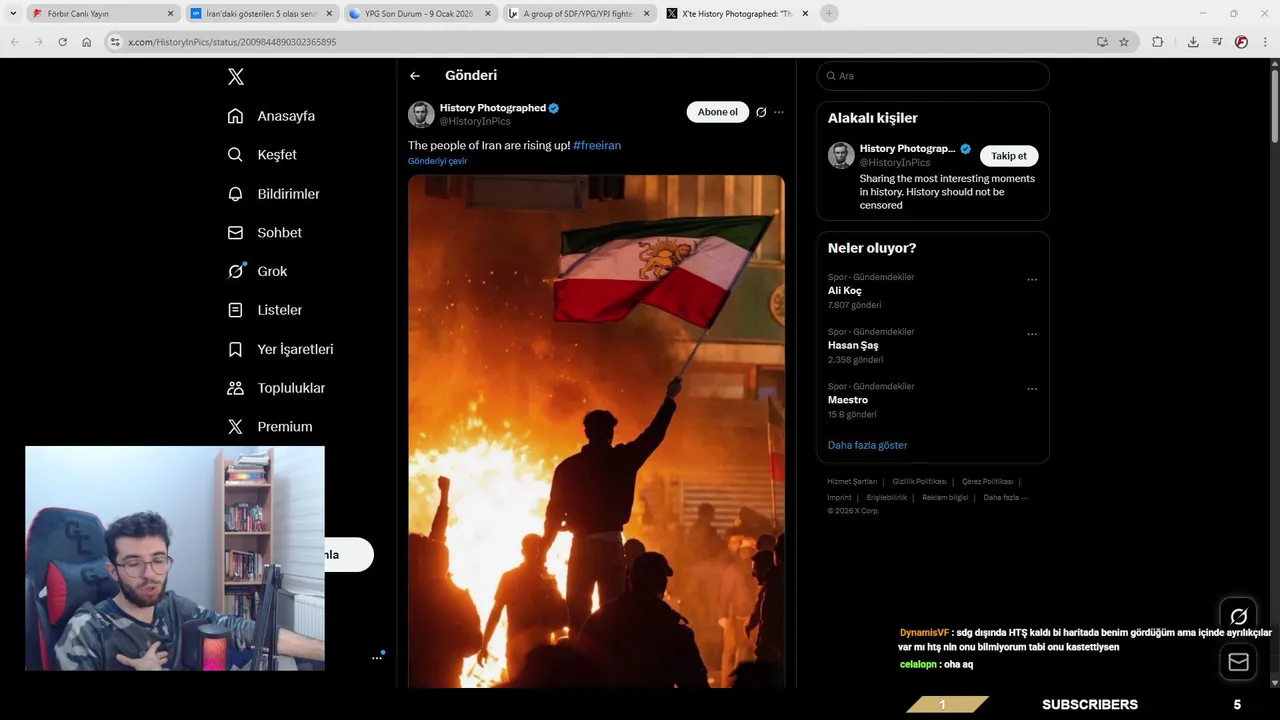Open Gizlilik Politikası footer link
Viewport: 1280px width, 720px height.
pos(919,482)
